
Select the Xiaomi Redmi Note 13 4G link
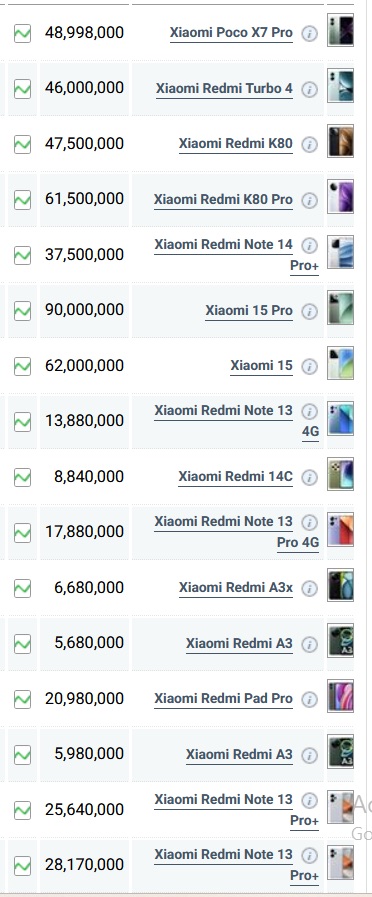236,421
